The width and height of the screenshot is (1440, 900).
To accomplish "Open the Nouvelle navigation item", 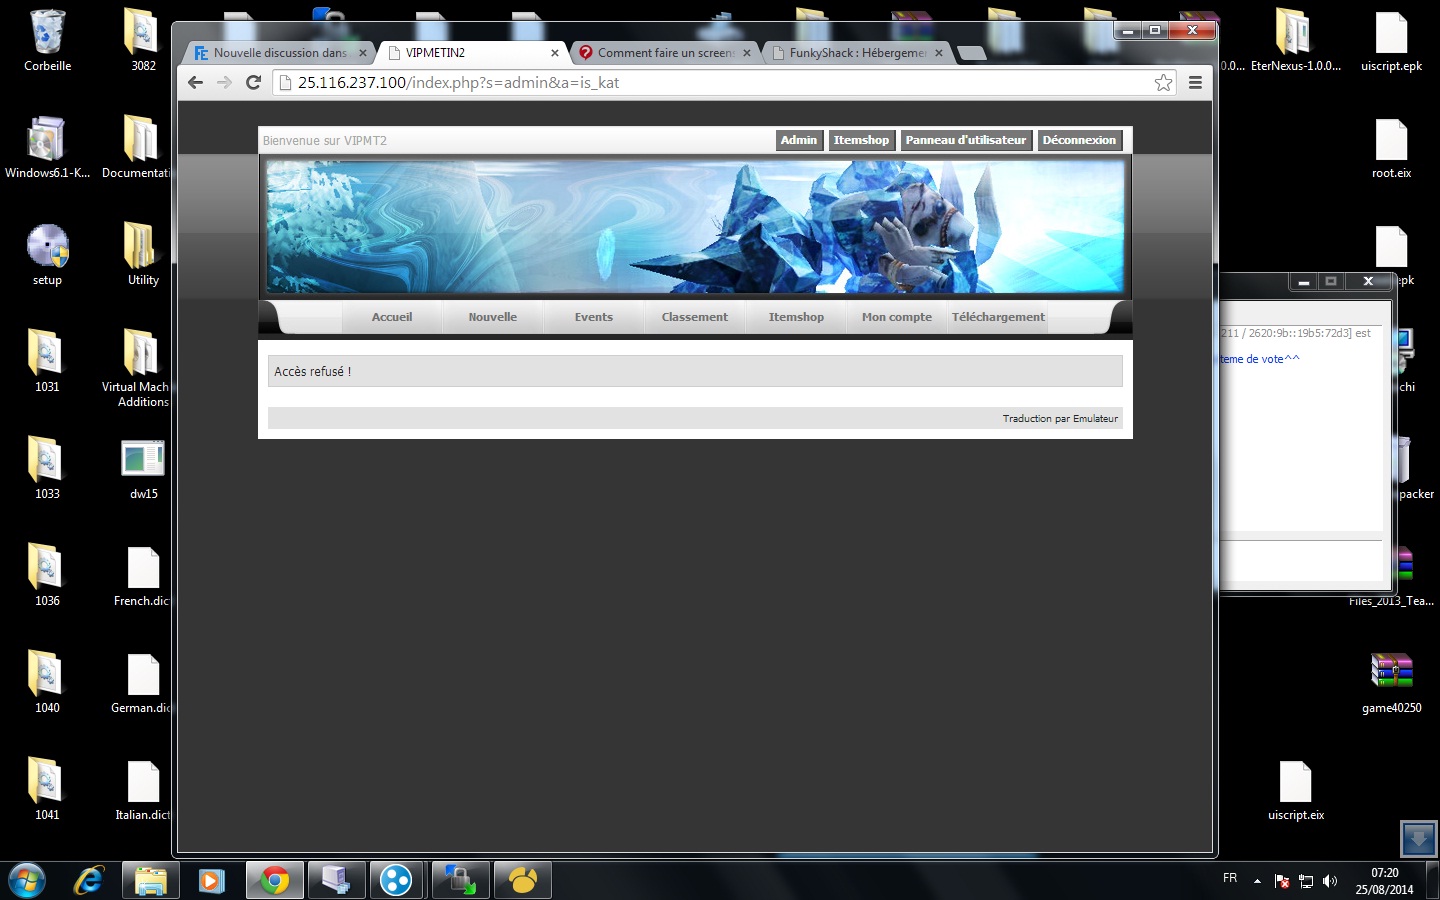I will pyautogui.click(x=493, y=317).
